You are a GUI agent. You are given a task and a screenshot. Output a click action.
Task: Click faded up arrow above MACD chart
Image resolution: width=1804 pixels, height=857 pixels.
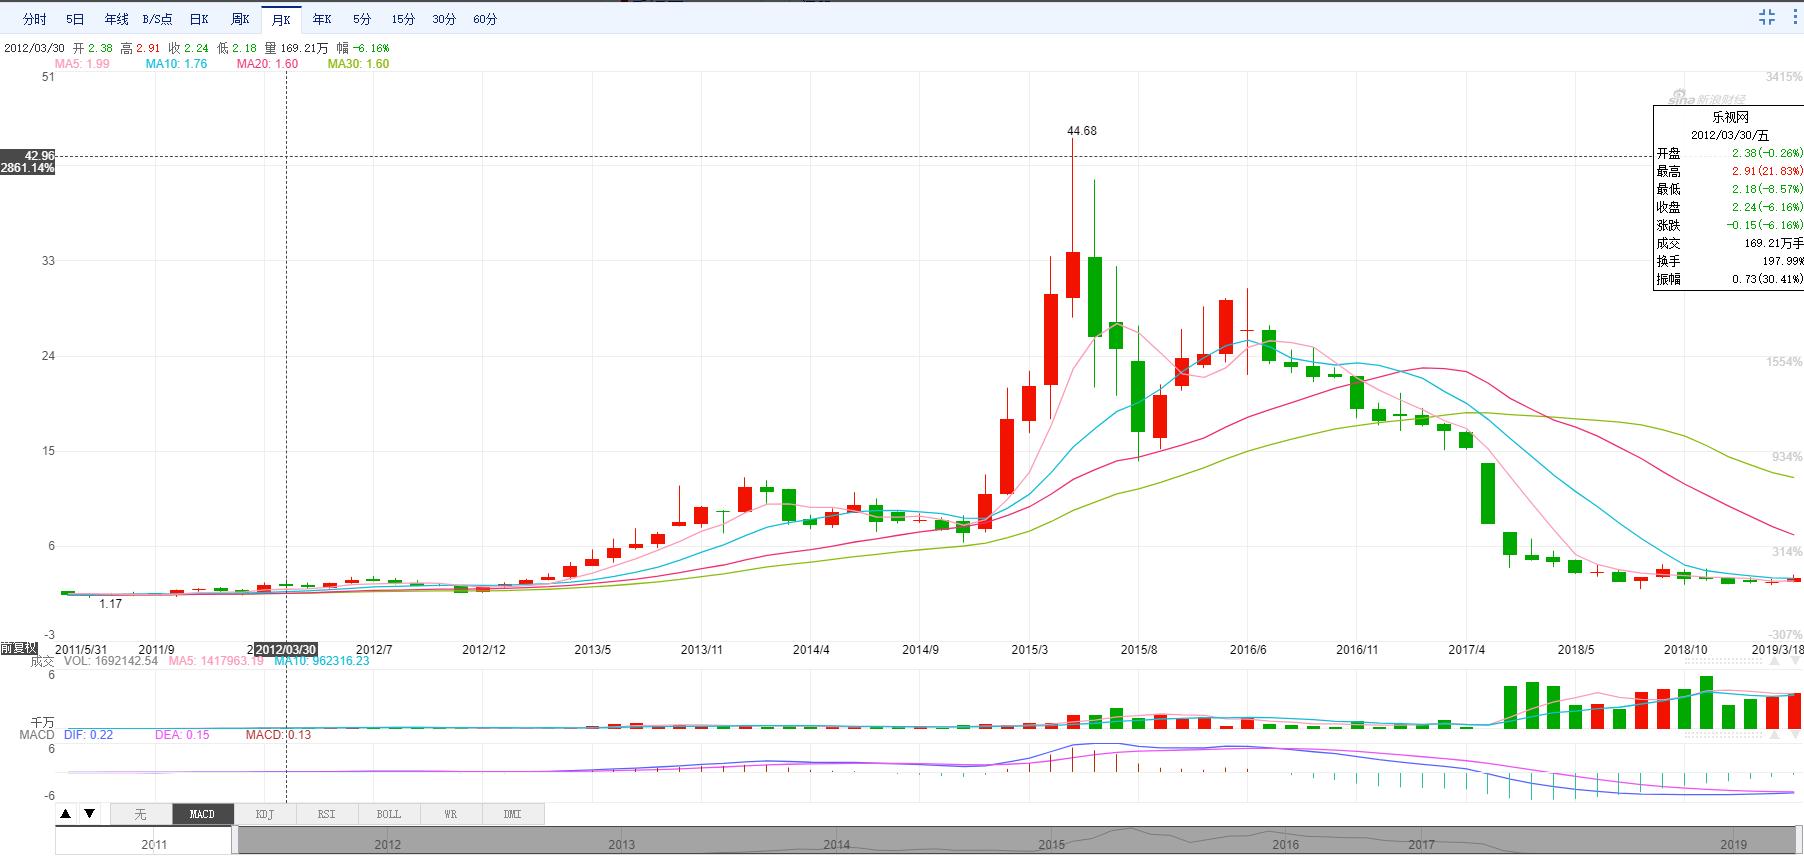(x=1774, y=735)
